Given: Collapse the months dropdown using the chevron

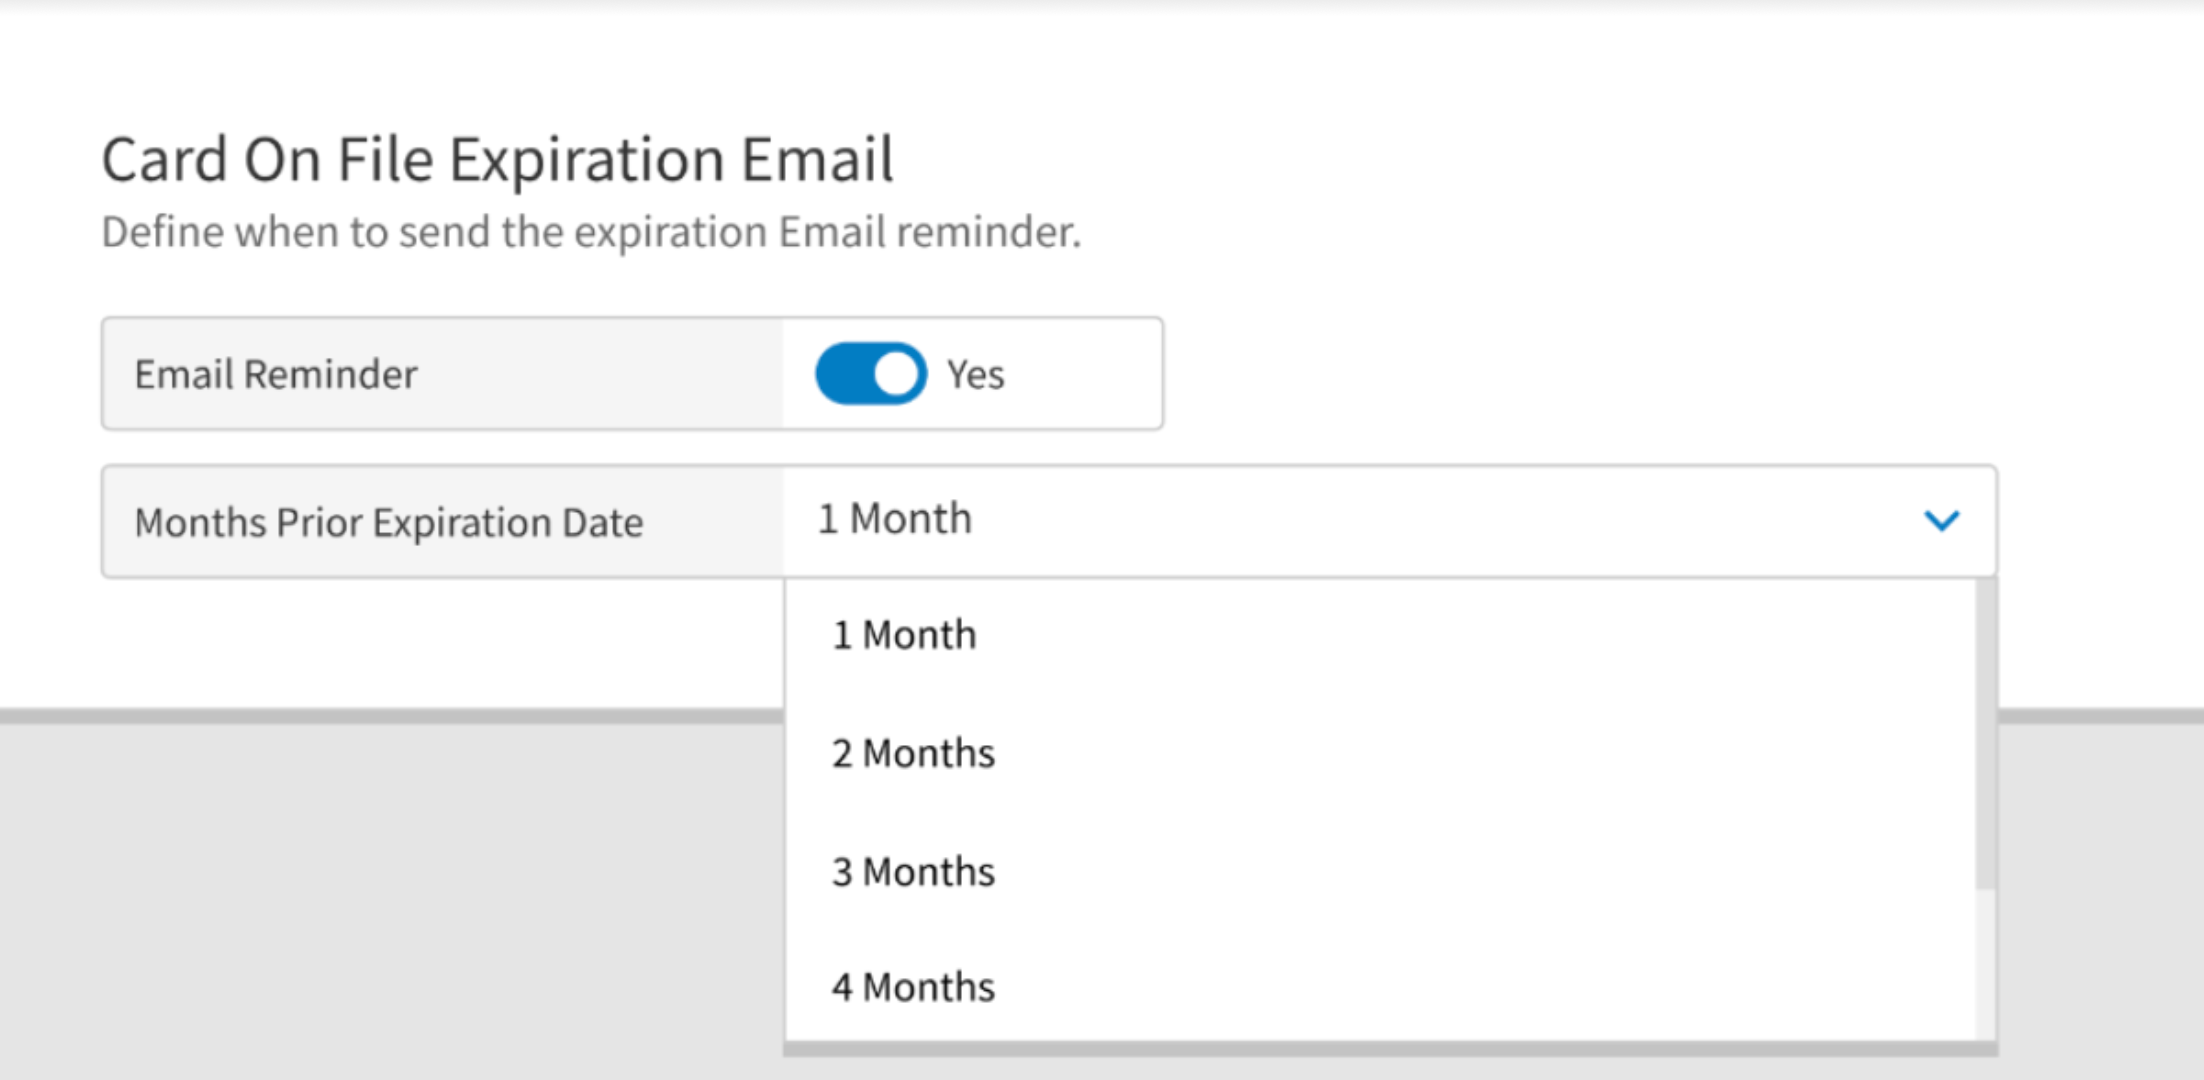Looking at the screenshot, I should [1942, 521].
